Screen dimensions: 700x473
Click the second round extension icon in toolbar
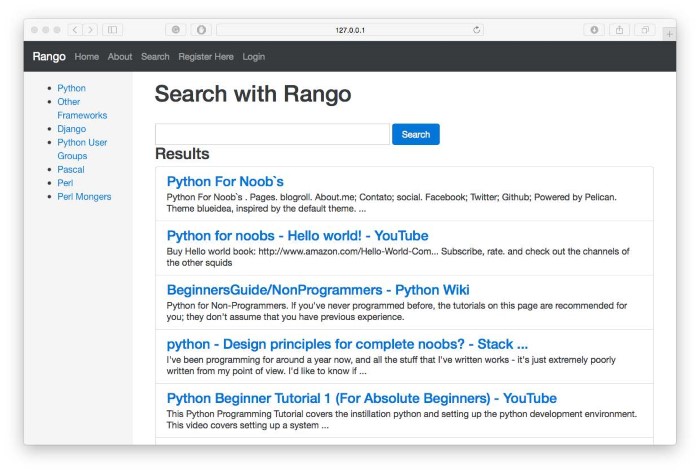coord(201,30)
